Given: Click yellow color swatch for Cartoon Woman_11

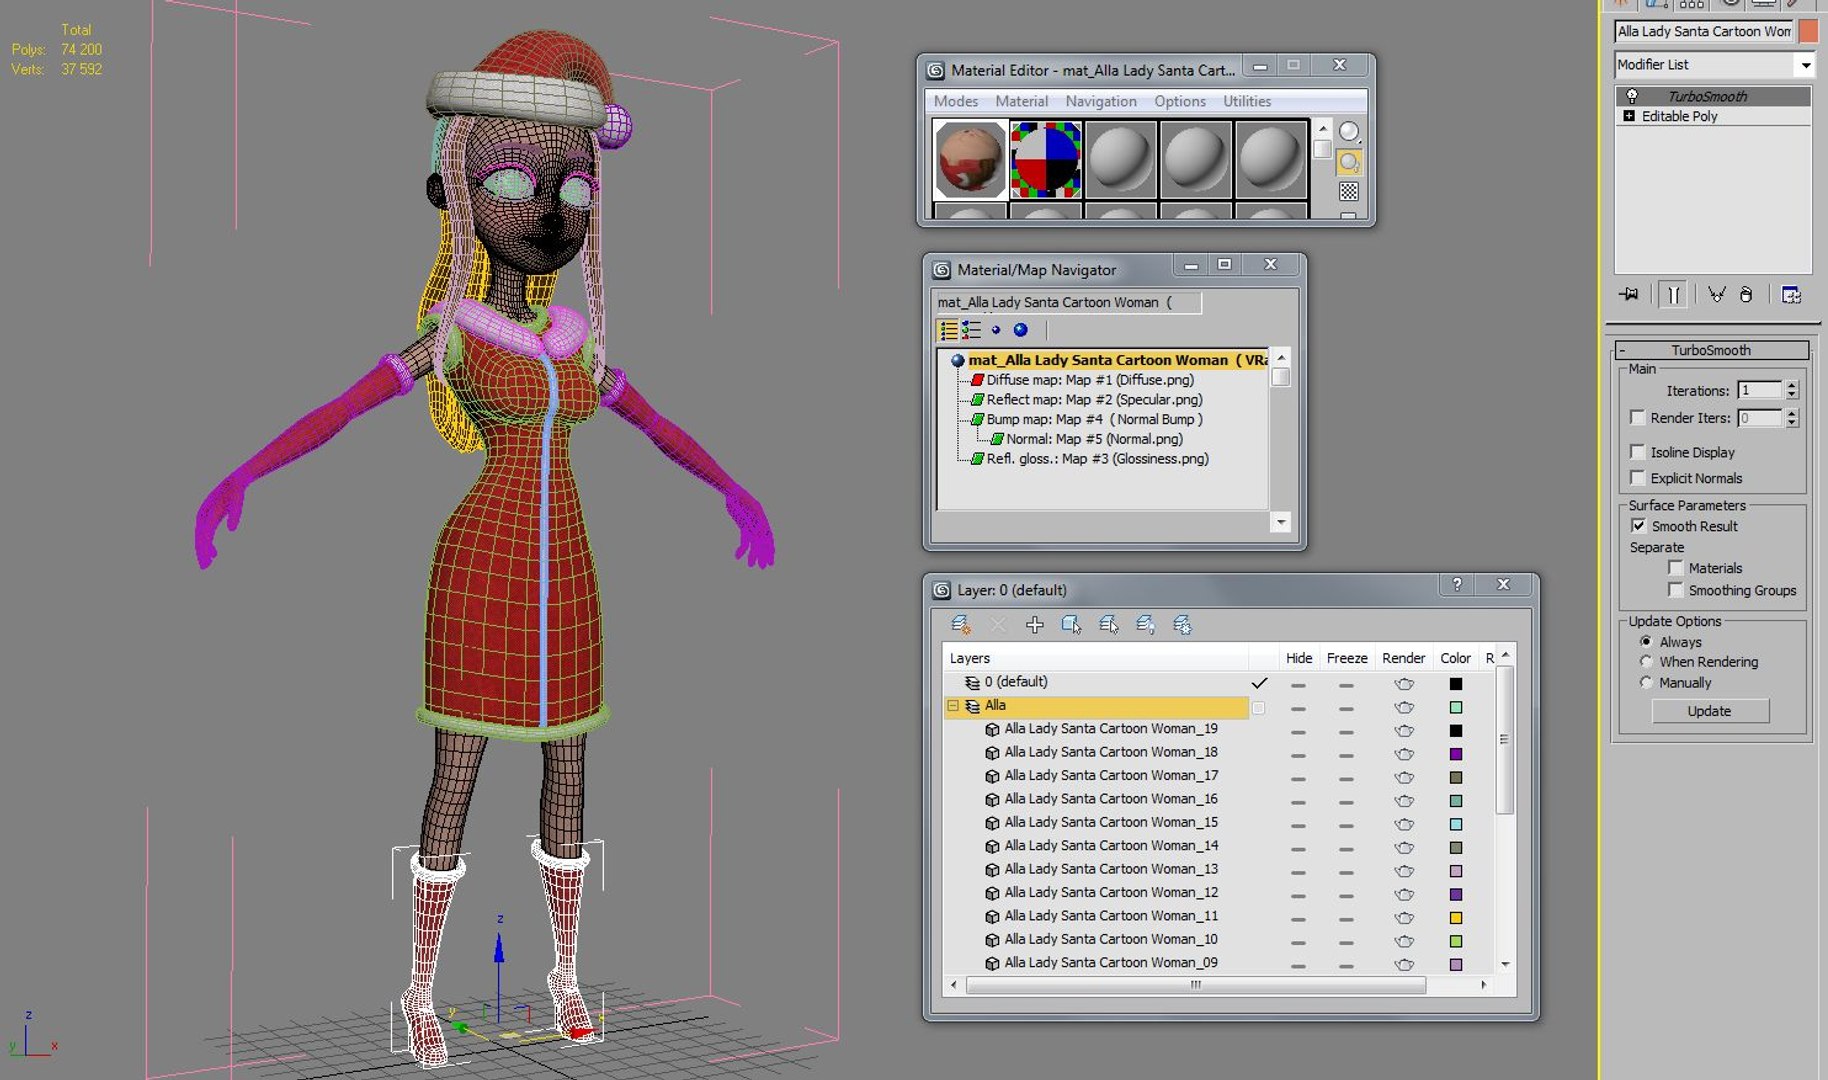Looking at the screenshot, I should tap(1456, 918).
